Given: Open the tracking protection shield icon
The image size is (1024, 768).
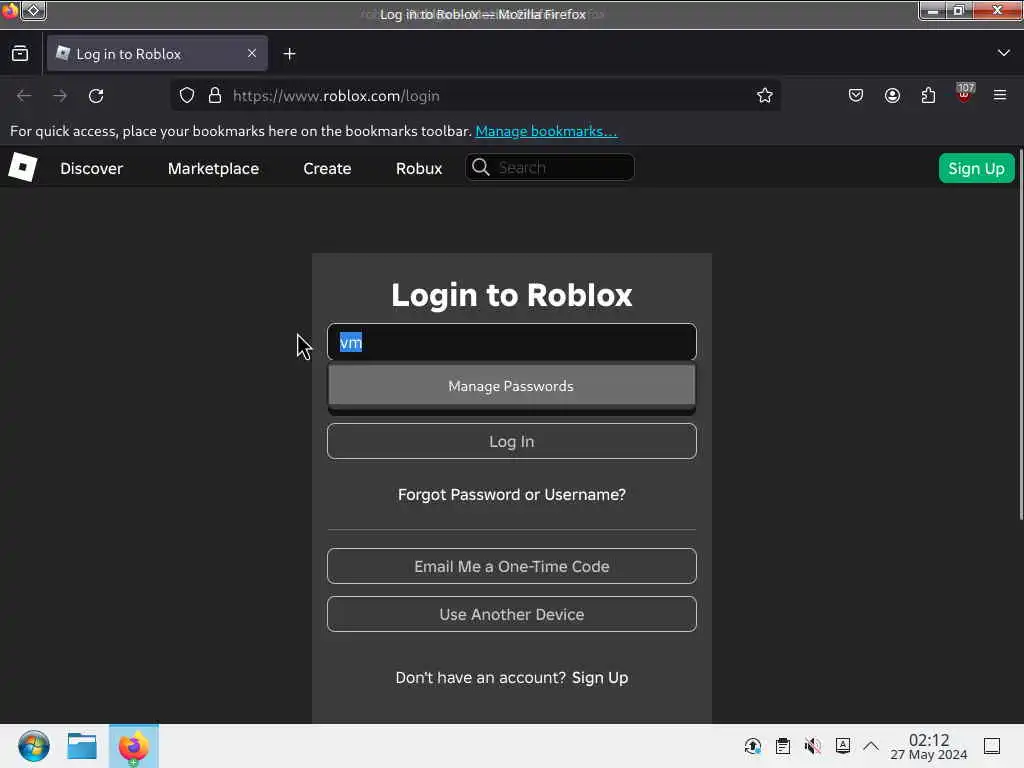Looking at the screenshot, I should [x=187, y=95].
